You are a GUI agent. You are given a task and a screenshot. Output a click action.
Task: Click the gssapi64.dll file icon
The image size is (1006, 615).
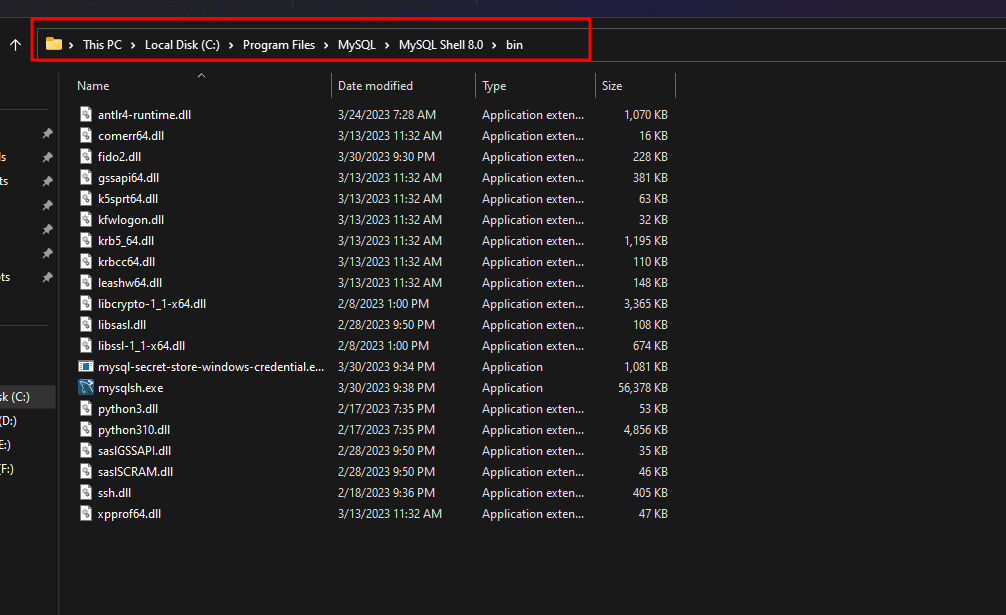coord(86,178)
